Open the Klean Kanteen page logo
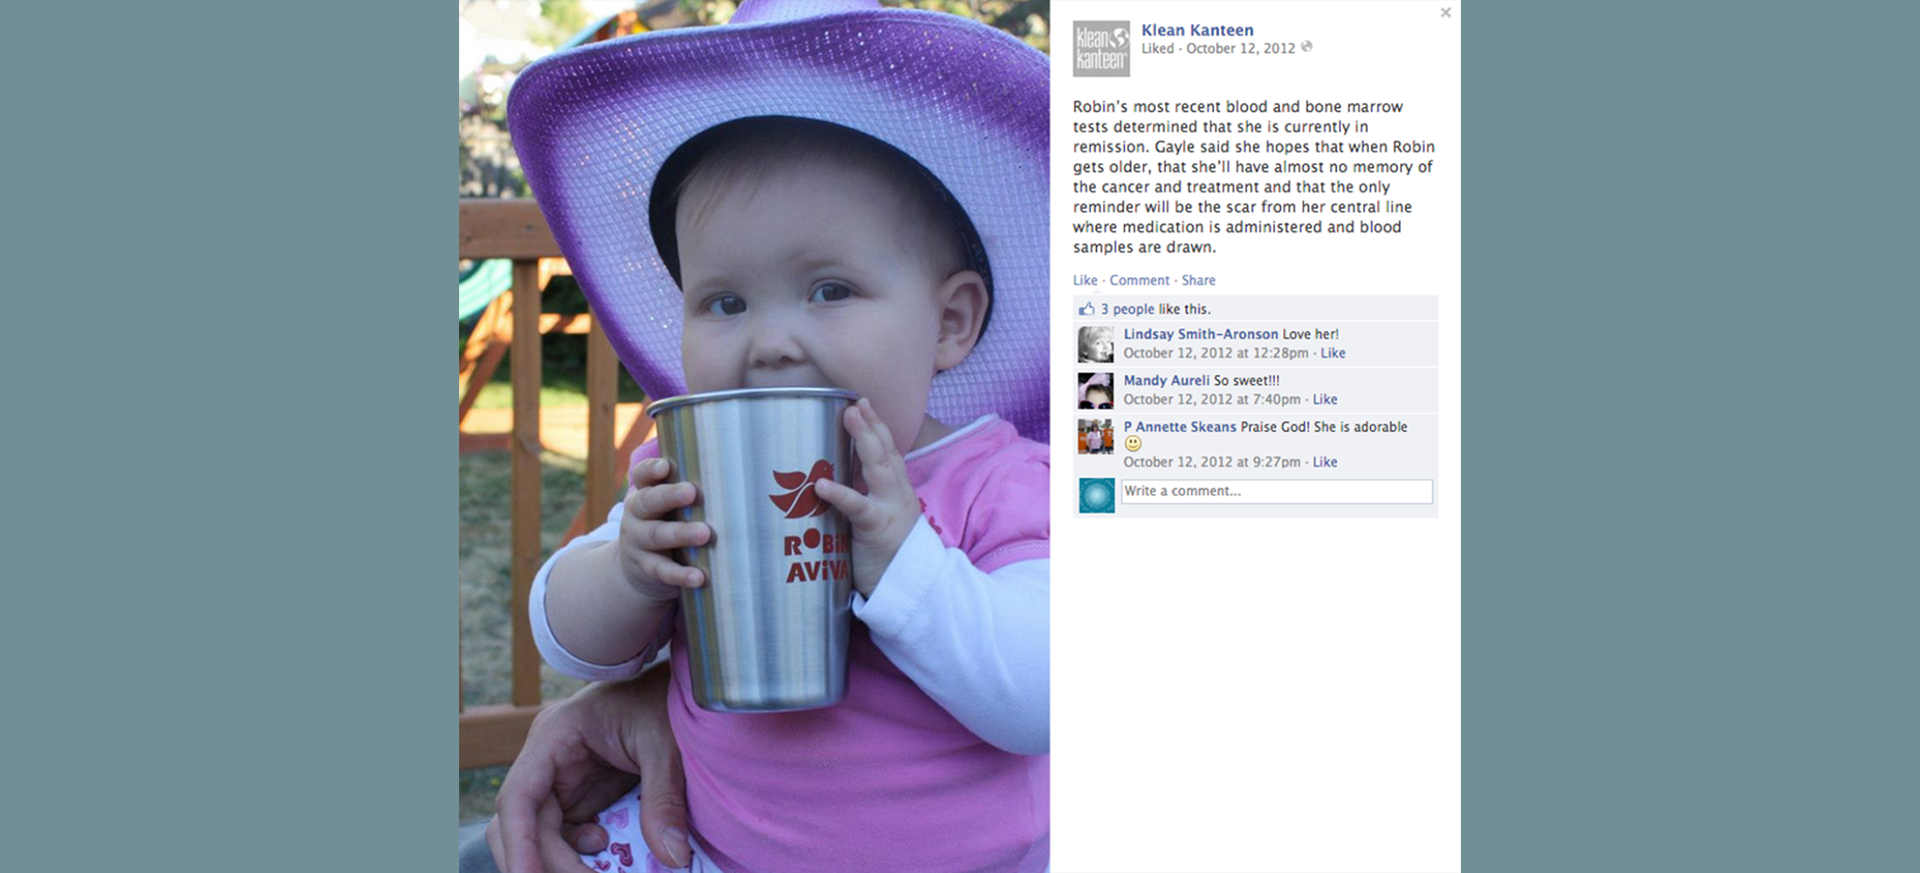Viewport: 1920px width, 873px height. click(1101, 49)
